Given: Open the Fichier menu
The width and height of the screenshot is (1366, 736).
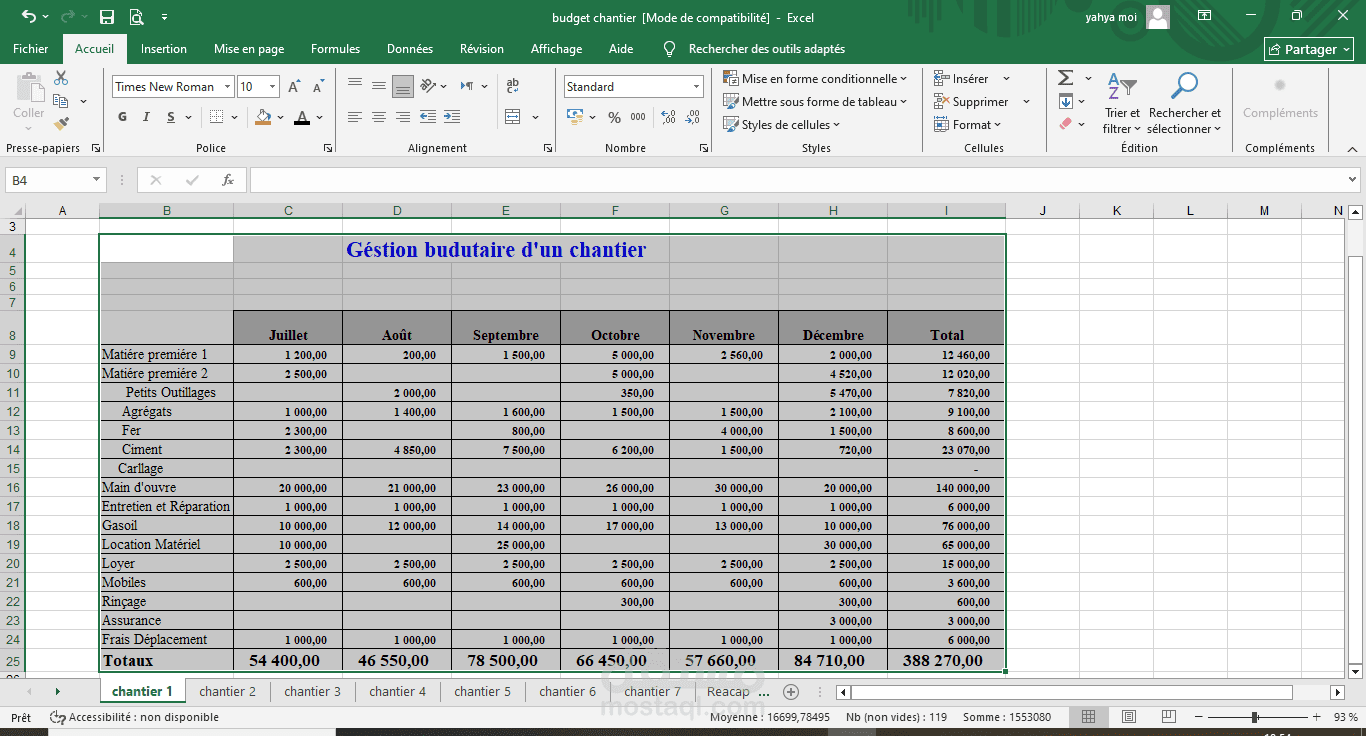Looking at the screenshot, I should coord(31,48).
